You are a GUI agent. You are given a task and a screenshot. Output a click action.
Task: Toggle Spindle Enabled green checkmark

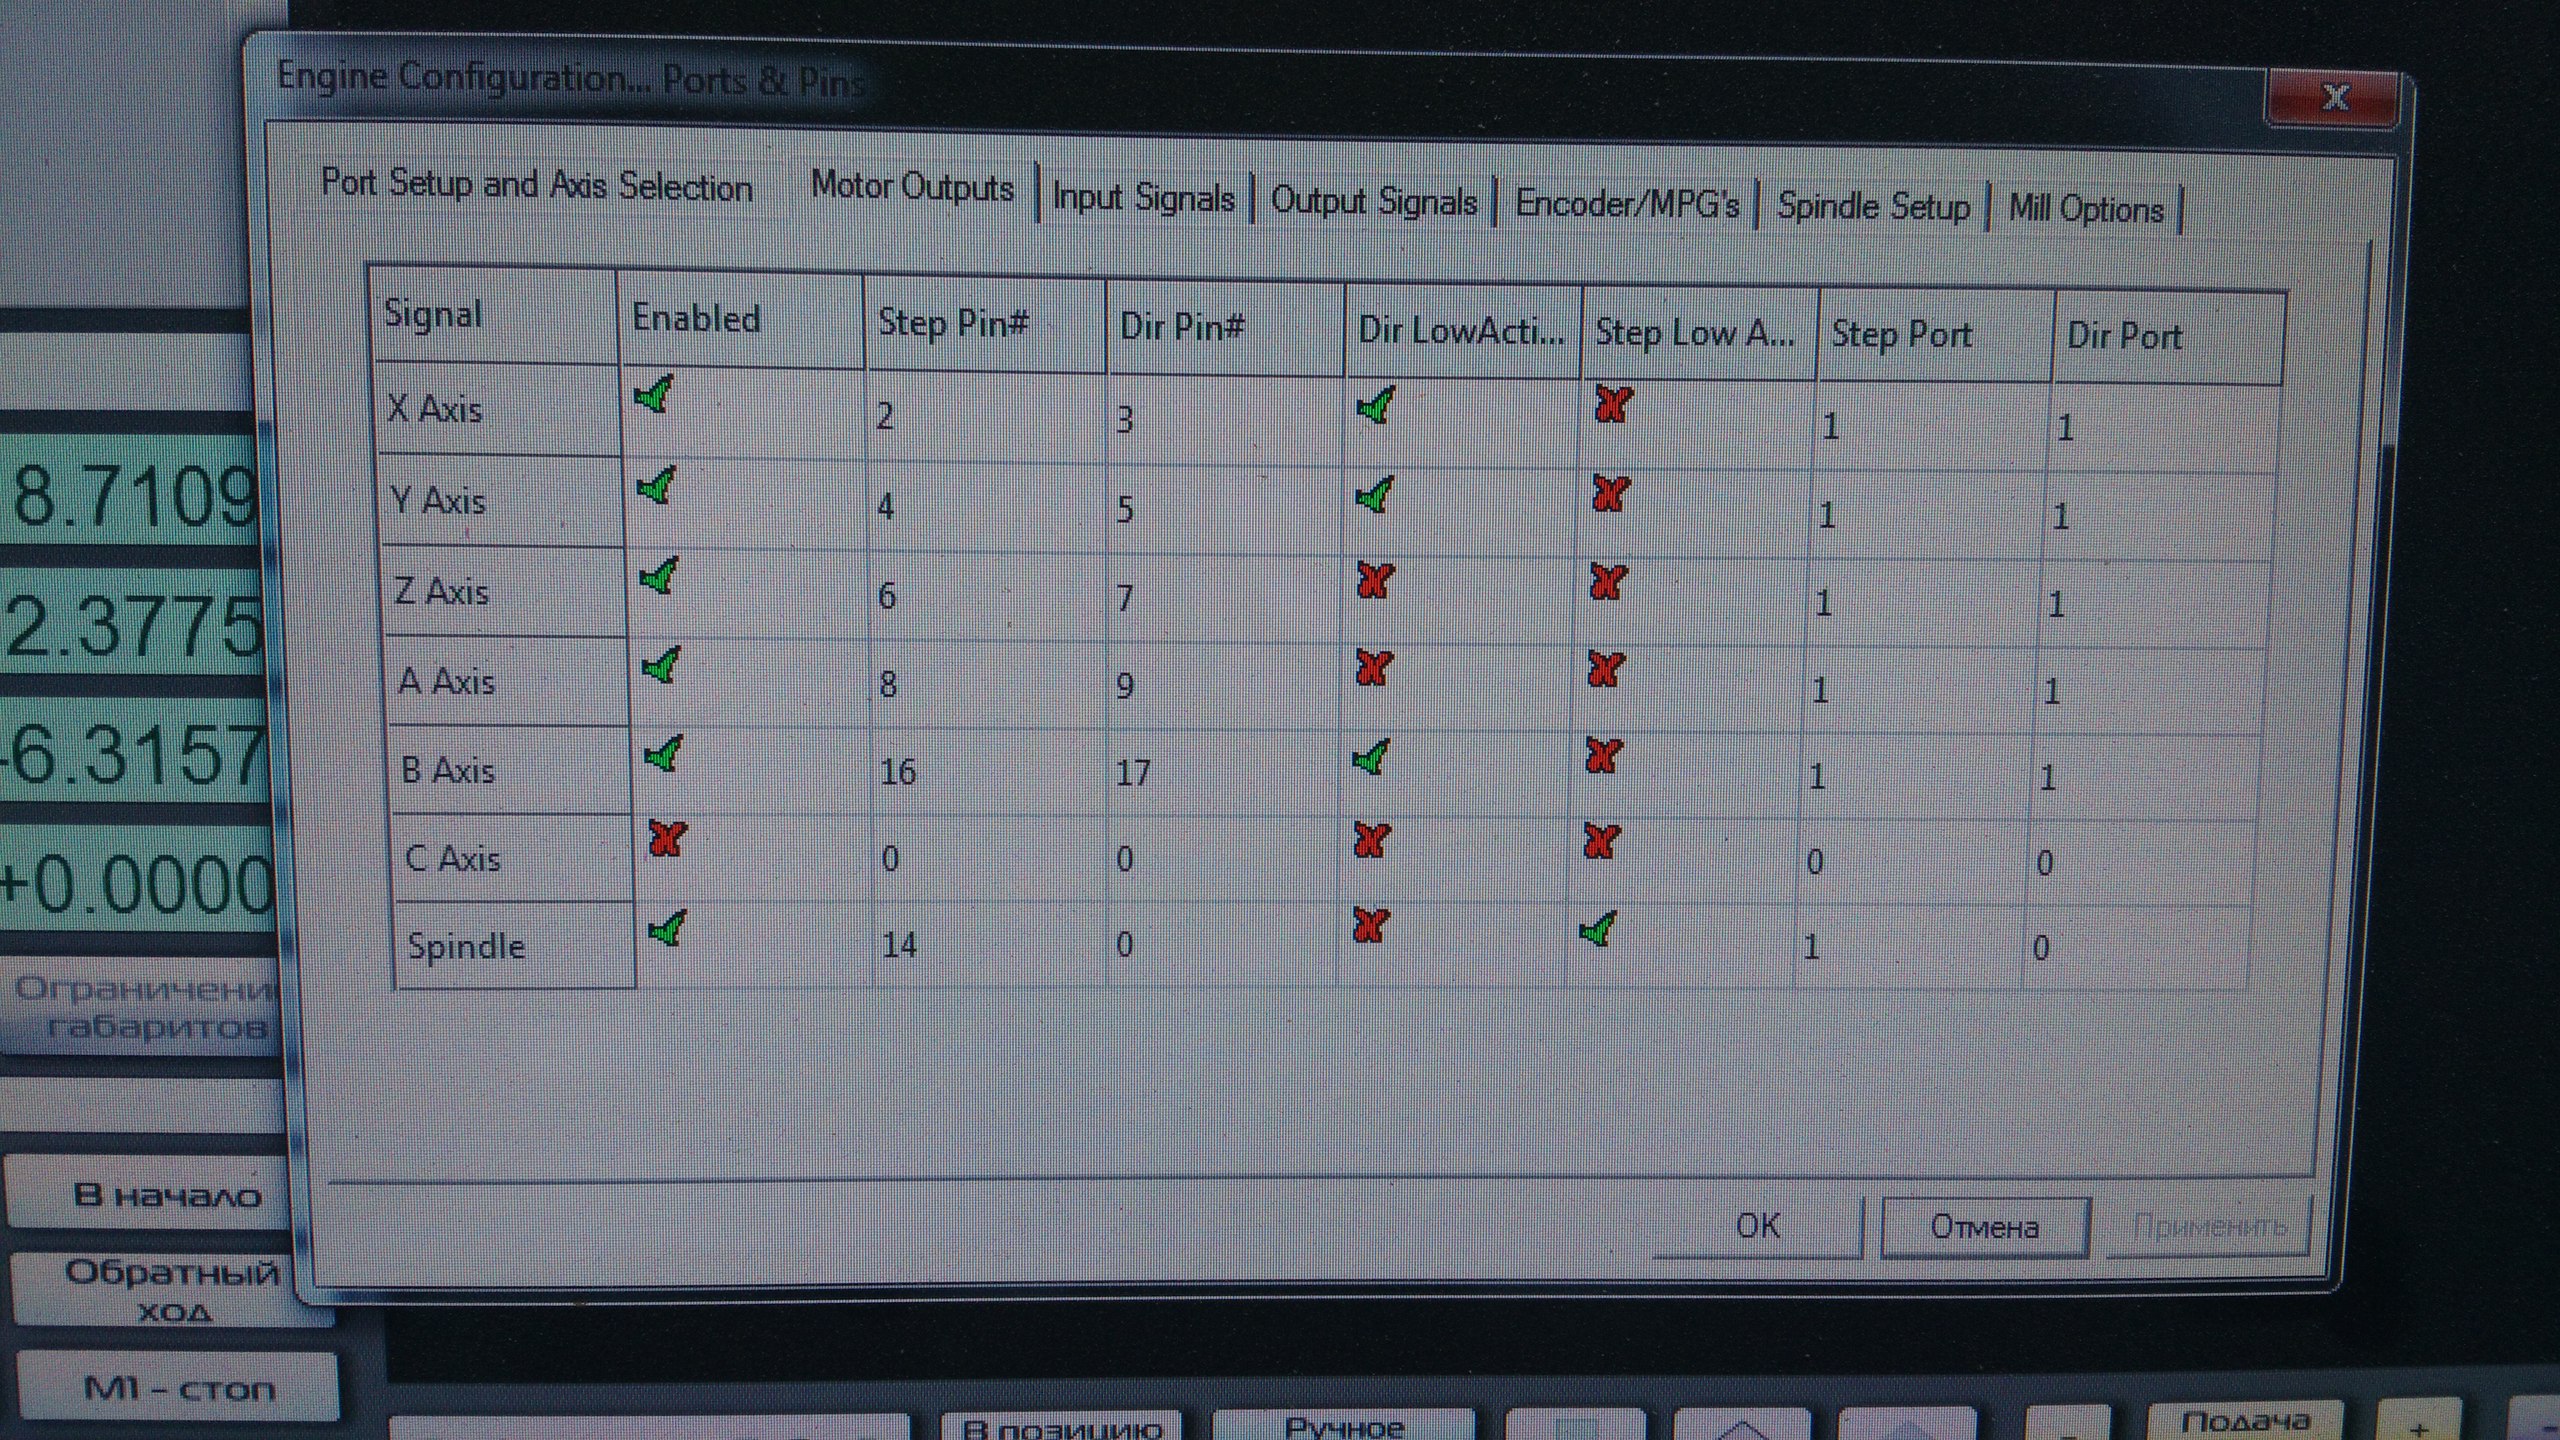(x=667, y=929)
